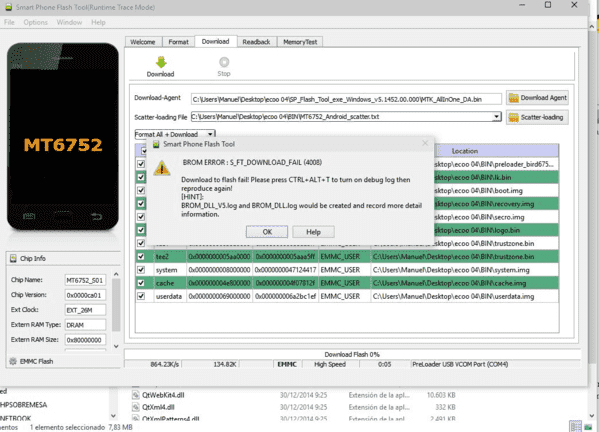
Task: Switch to the Welcome tab
Action: [143, 42]
